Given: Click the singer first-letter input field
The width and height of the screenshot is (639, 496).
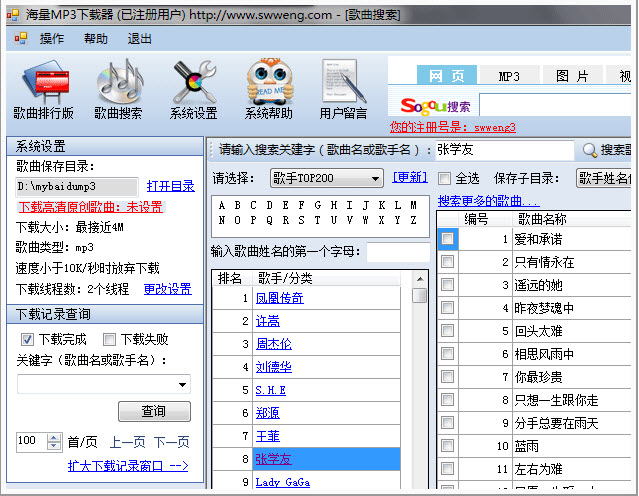Looking at the screenshot, I should tap(398, 252).
